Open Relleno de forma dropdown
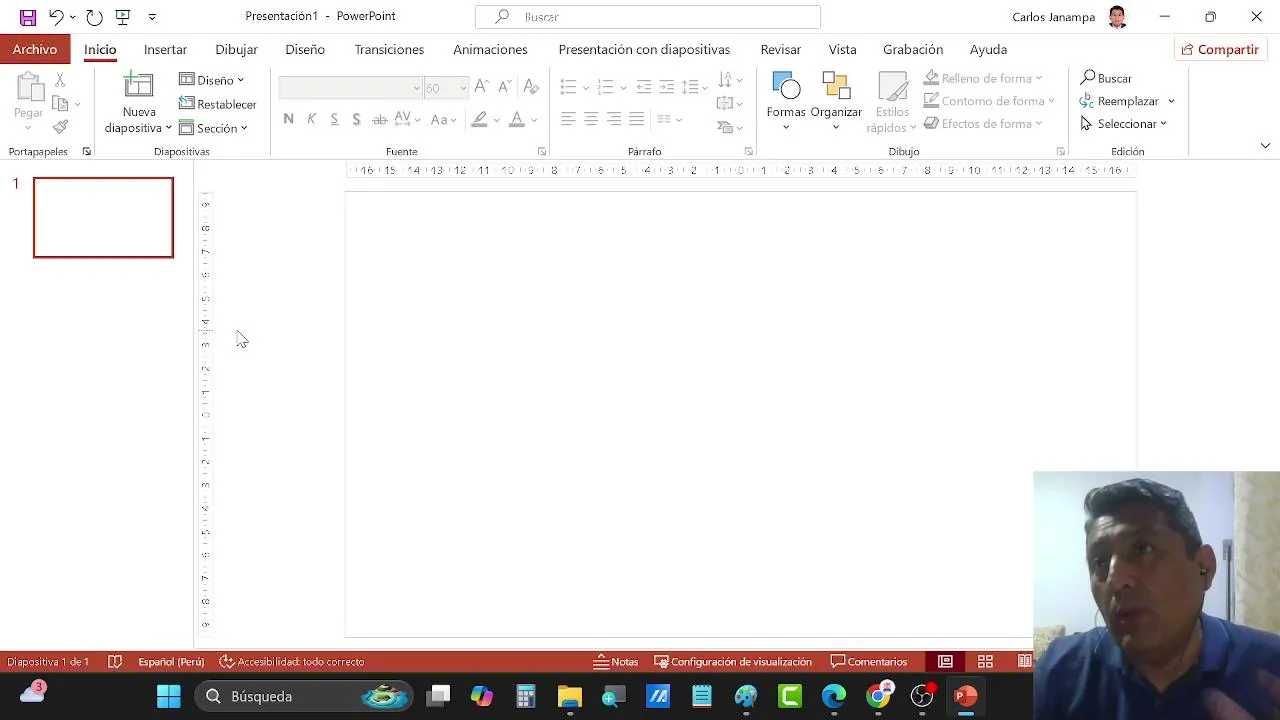The height and width of the screenshot is (720, 1280). pos(983,78)
